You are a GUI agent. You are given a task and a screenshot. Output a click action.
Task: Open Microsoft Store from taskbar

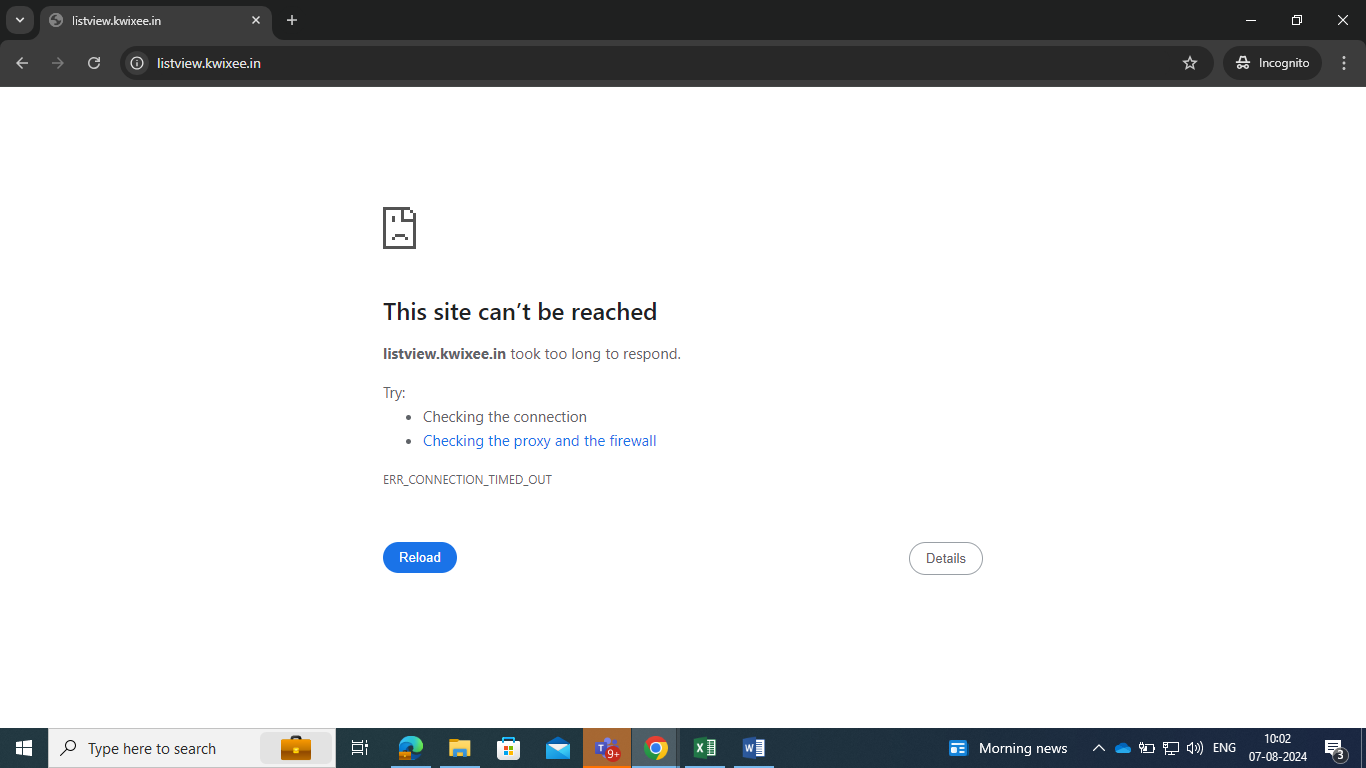(x=509, y=748)
